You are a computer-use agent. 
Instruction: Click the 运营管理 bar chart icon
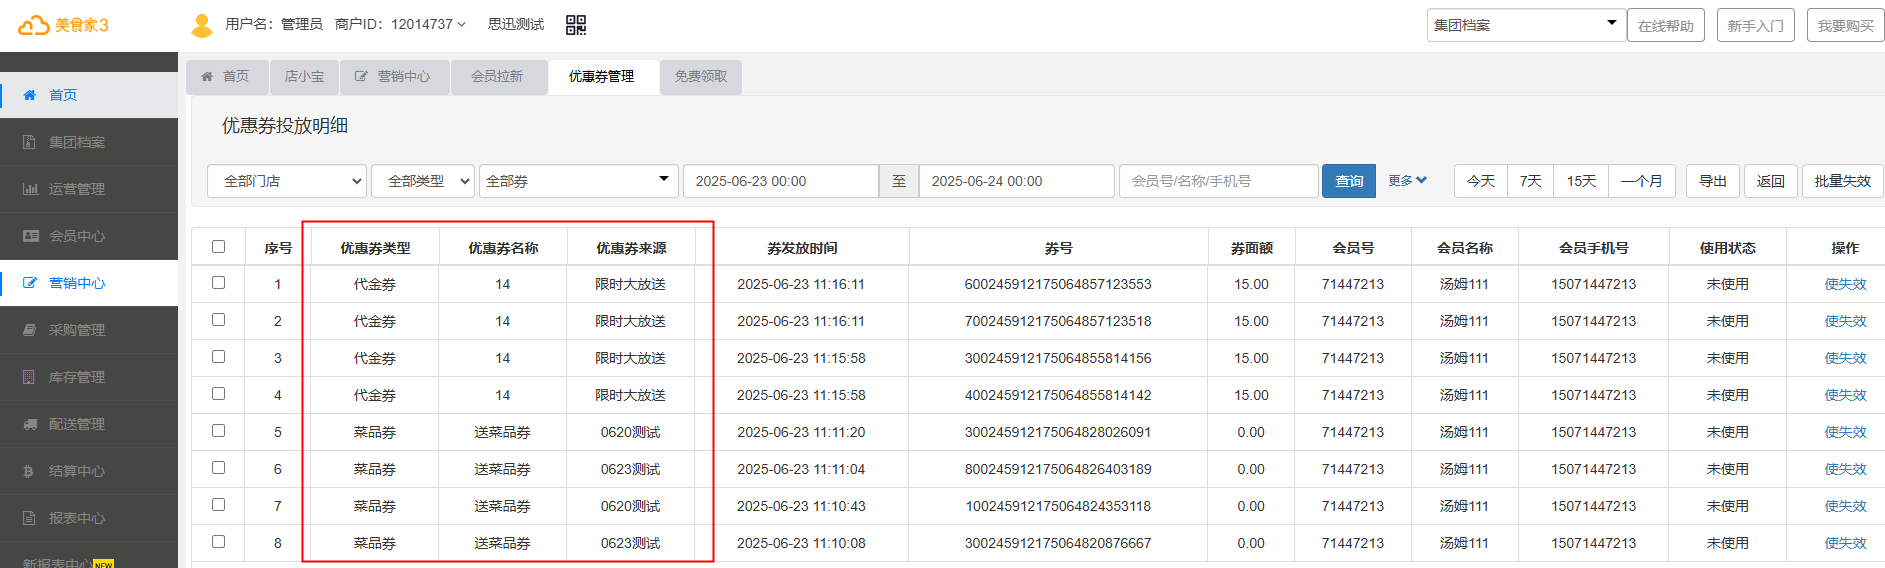pyautogui.click(x=30, y=189)
